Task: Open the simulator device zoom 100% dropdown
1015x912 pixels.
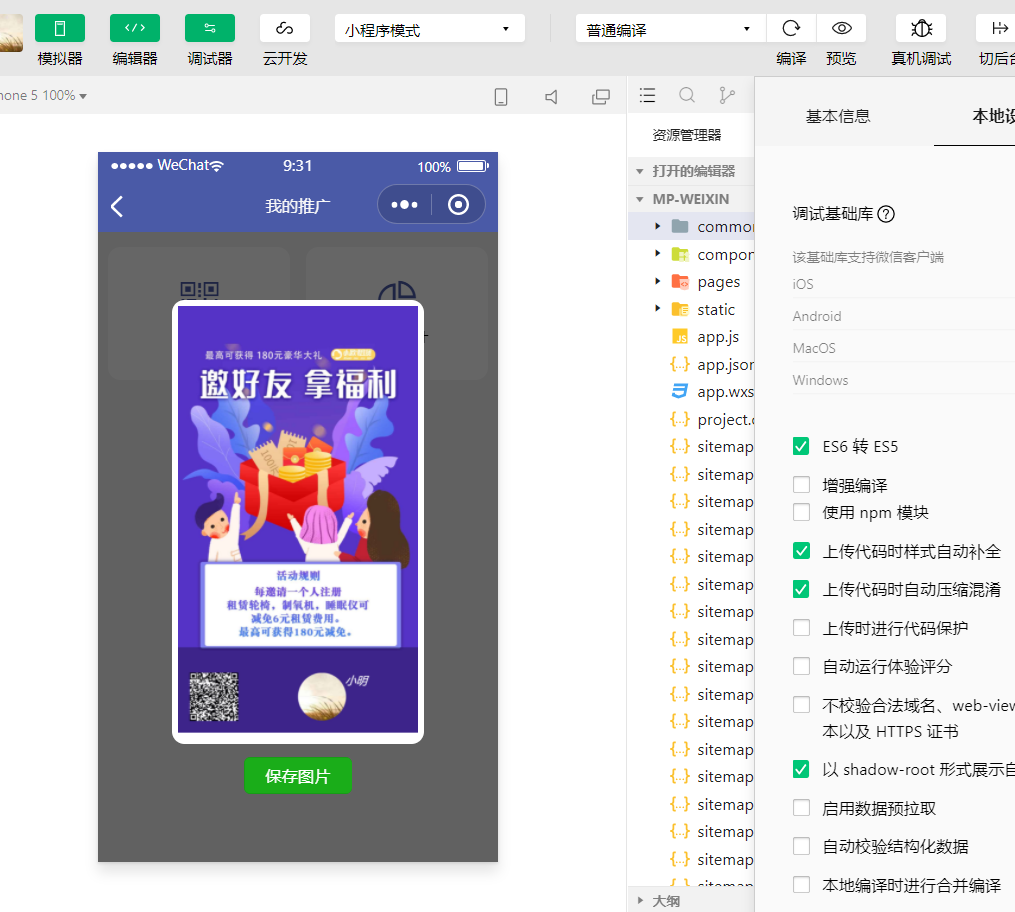Action: pyautogui.click(x=44, y=96)
